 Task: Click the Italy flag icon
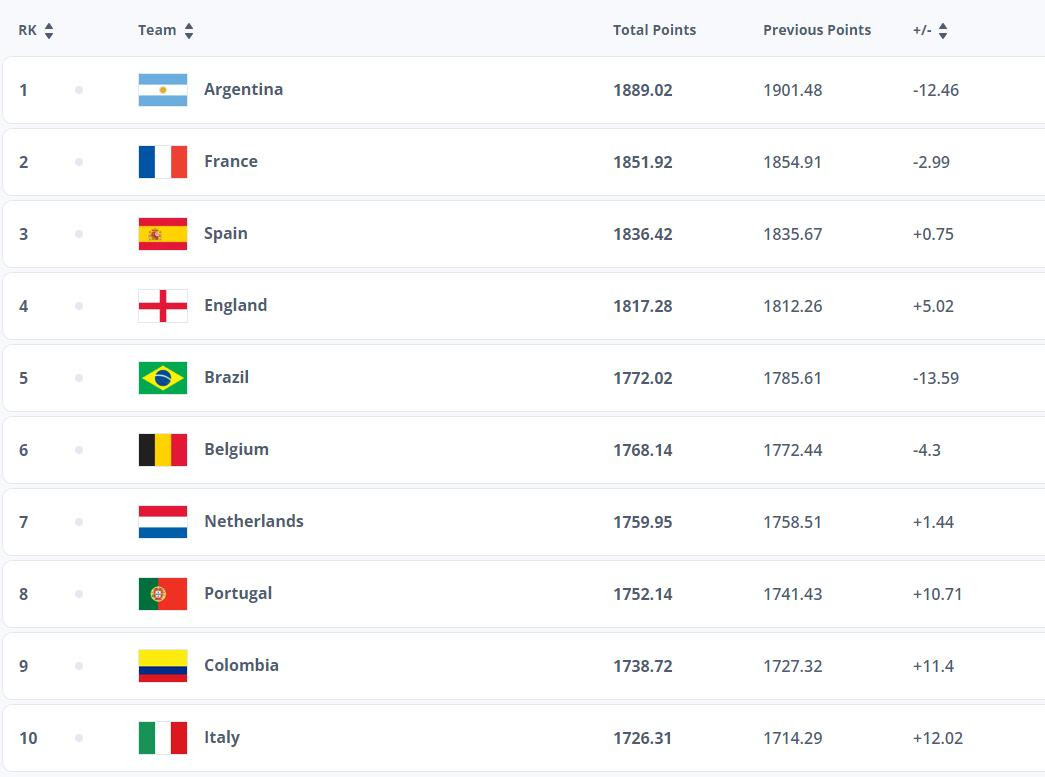[x=163, y=738]
